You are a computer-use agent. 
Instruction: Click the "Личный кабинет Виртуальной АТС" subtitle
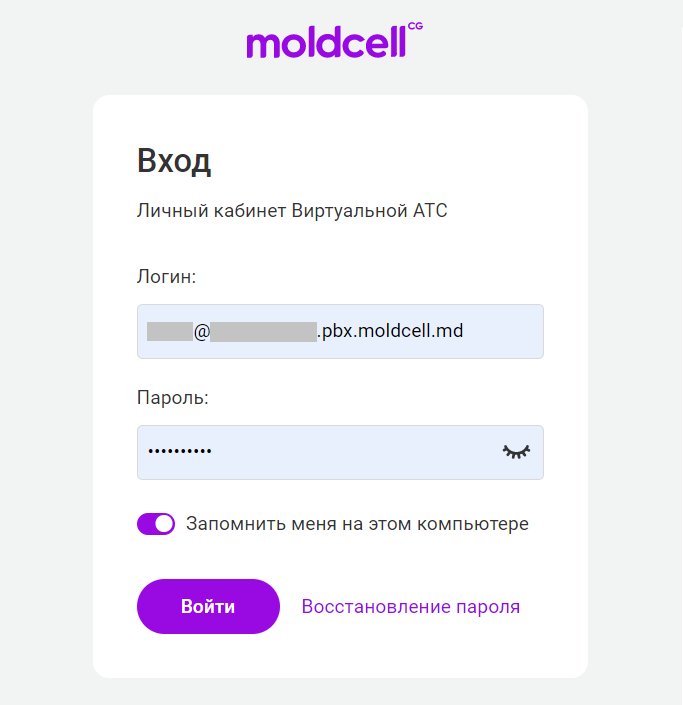point(292,211)
